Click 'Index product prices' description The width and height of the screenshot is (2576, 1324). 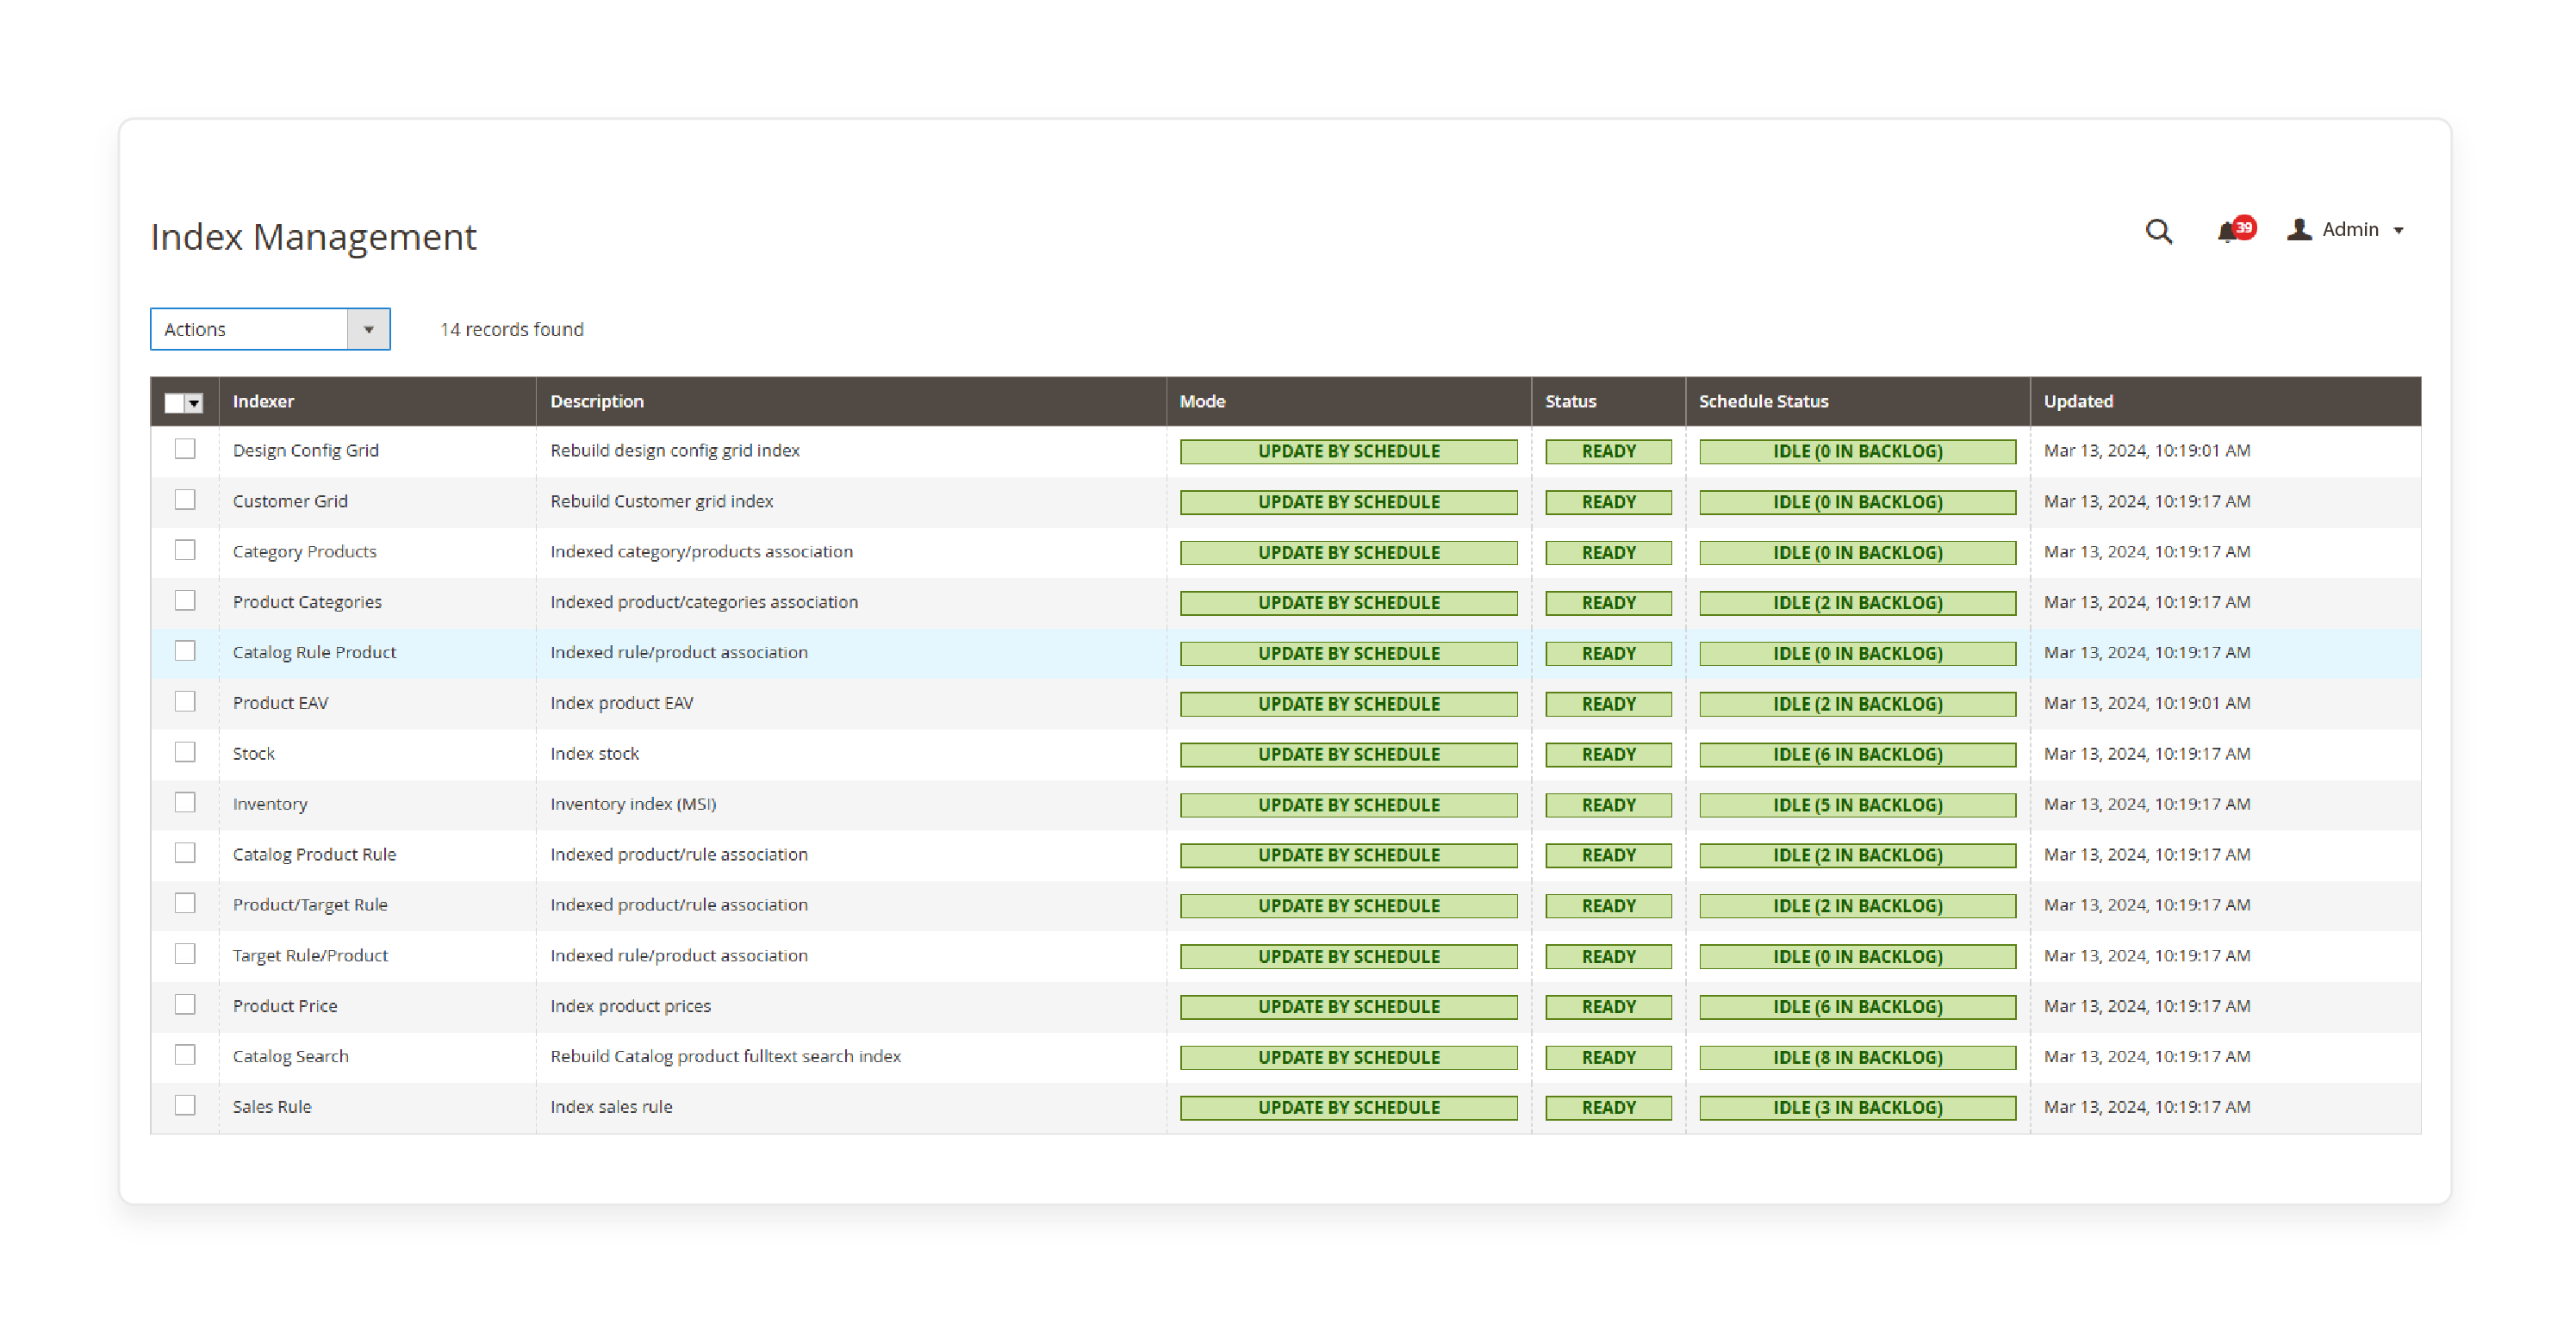630,1006
